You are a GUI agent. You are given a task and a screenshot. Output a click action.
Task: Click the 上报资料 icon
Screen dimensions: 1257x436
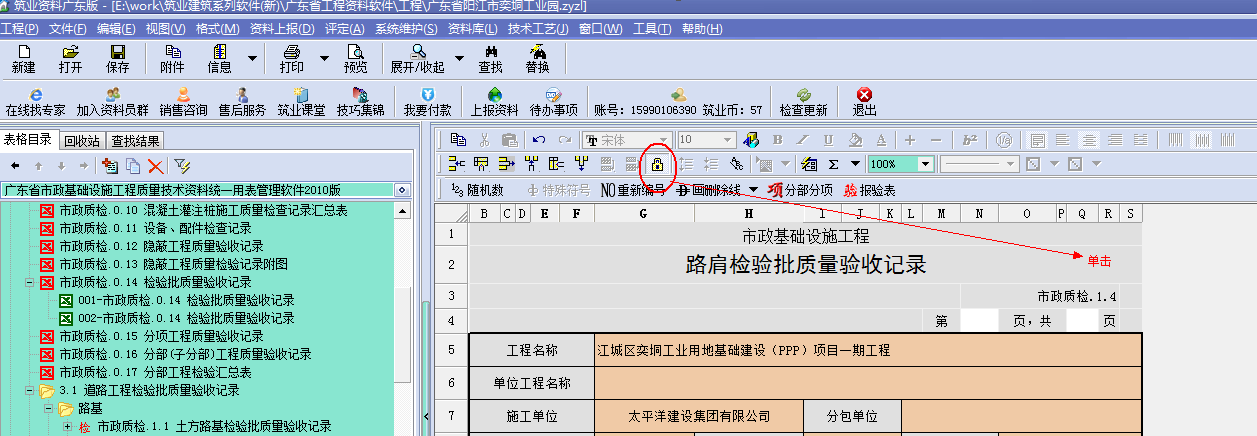pos(494,102)
